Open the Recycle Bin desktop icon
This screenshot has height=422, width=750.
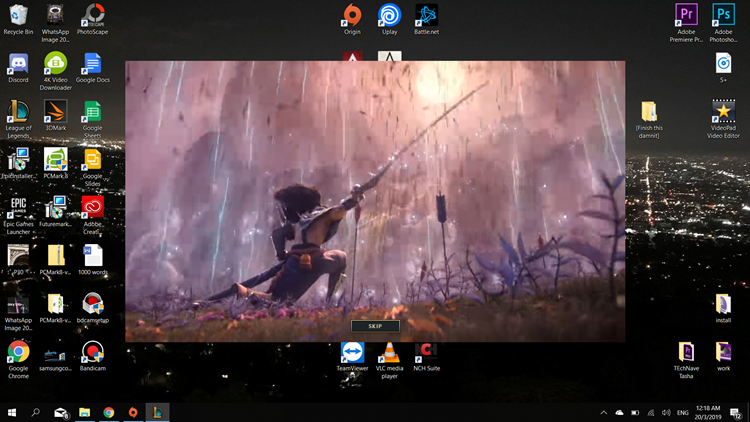point(18,19)
